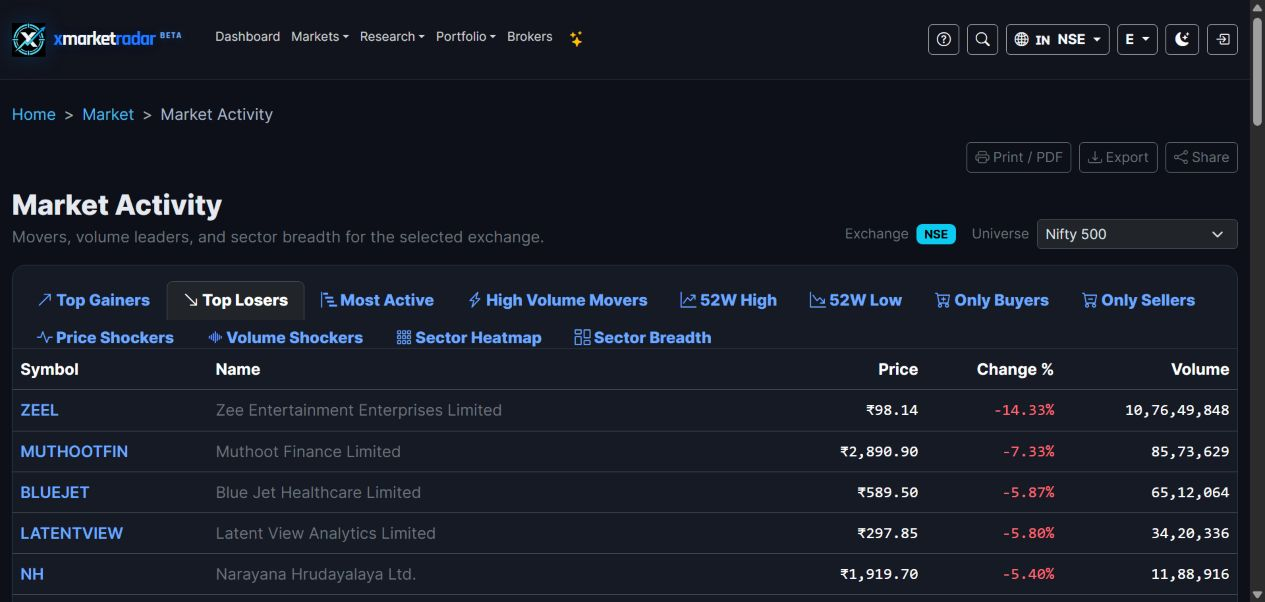1265x602 pixels.
Task: Click Blue Jet Healthcare Limited name
Action: 318,492
